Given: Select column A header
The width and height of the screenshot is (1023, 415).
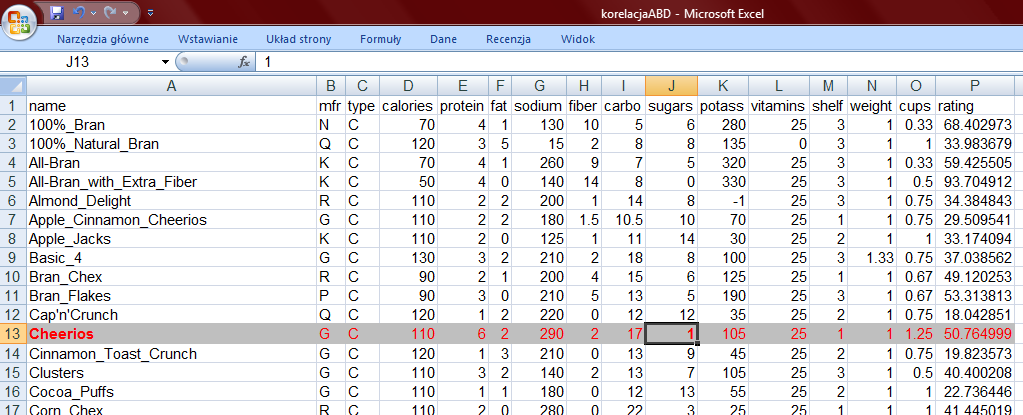Looking at the screenshot, I should tap(172, 86).
